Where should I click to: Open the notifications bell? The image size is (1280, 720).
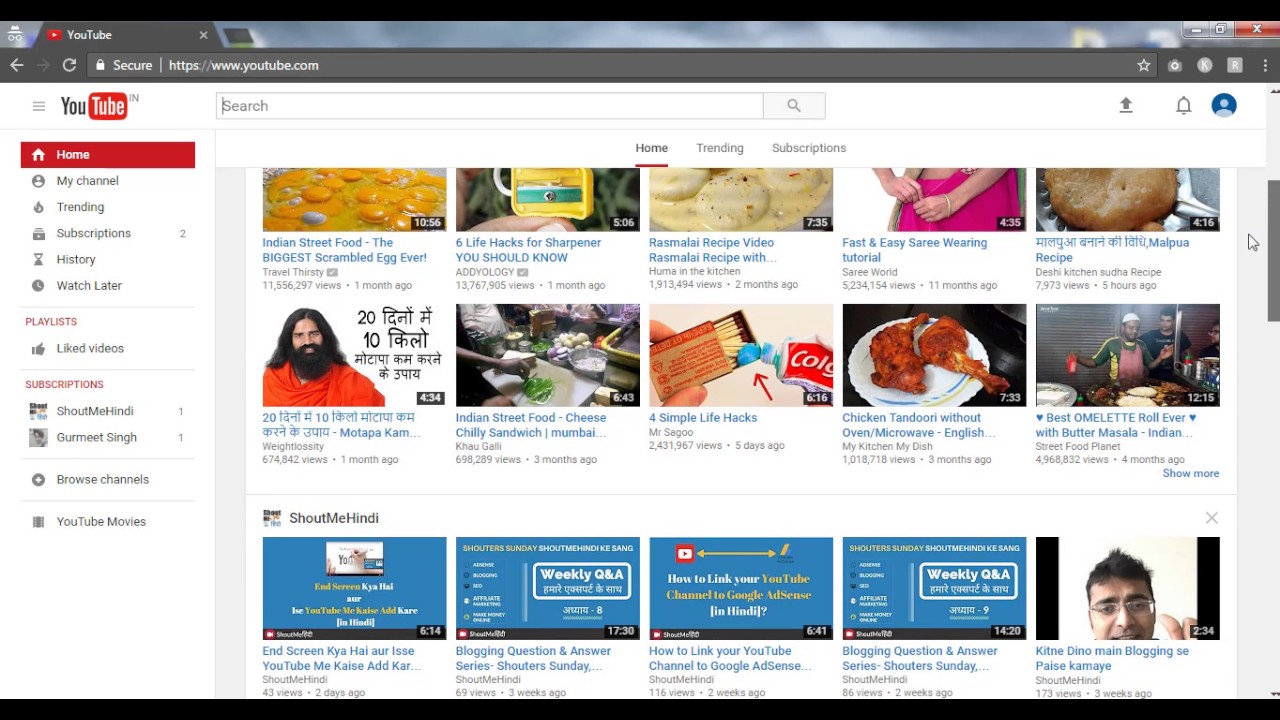pyautogui.click(x=1184, y=105)
